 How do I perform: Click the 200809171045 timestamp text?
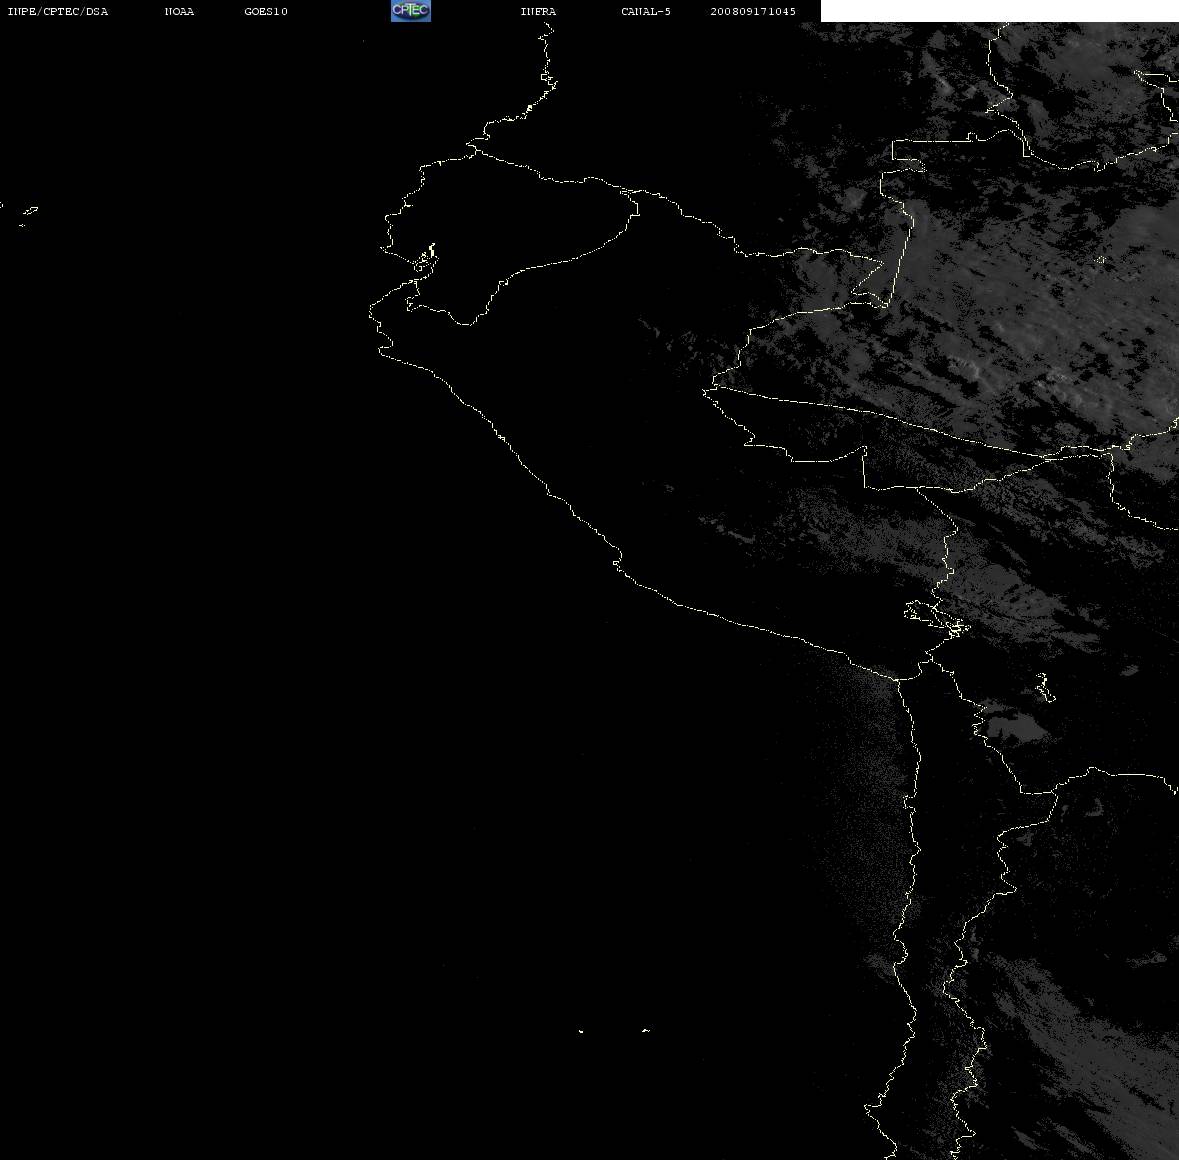pos(753,11)
